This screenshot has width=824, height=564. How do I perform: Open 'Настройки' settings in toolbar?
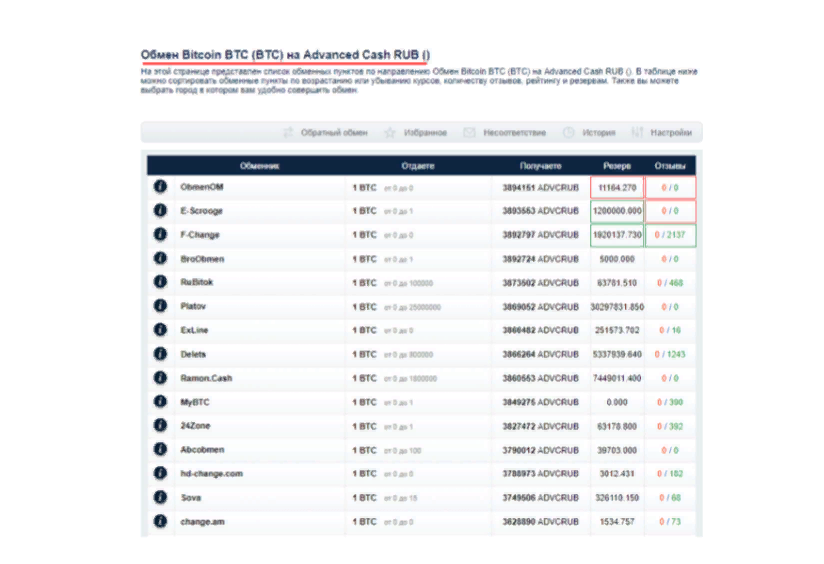661,132
